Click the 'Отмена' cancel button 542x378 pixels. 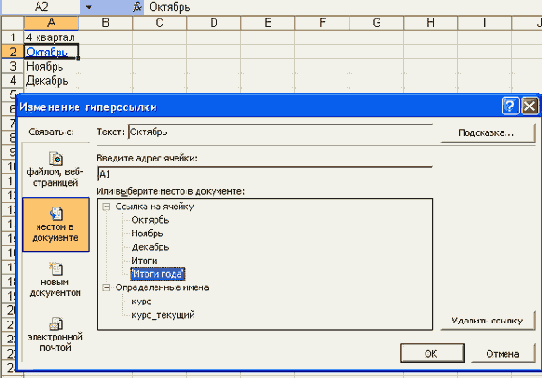pos(503,354)
